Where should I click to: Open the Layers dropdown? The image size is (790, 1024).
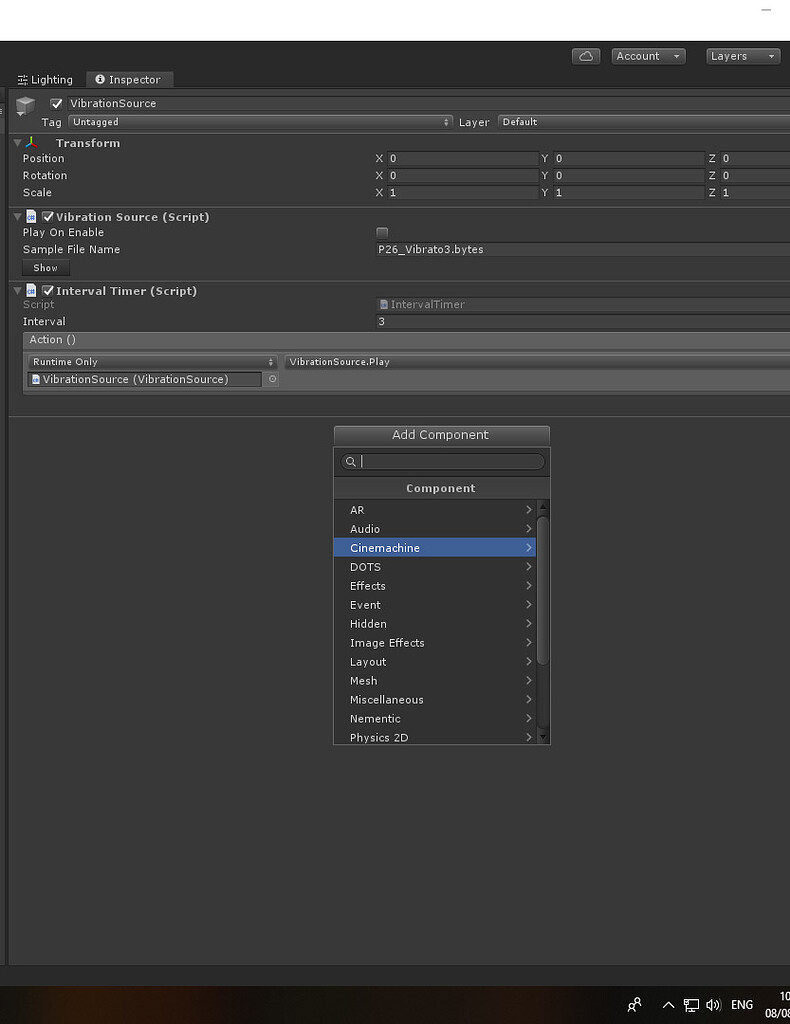point(743,56)
